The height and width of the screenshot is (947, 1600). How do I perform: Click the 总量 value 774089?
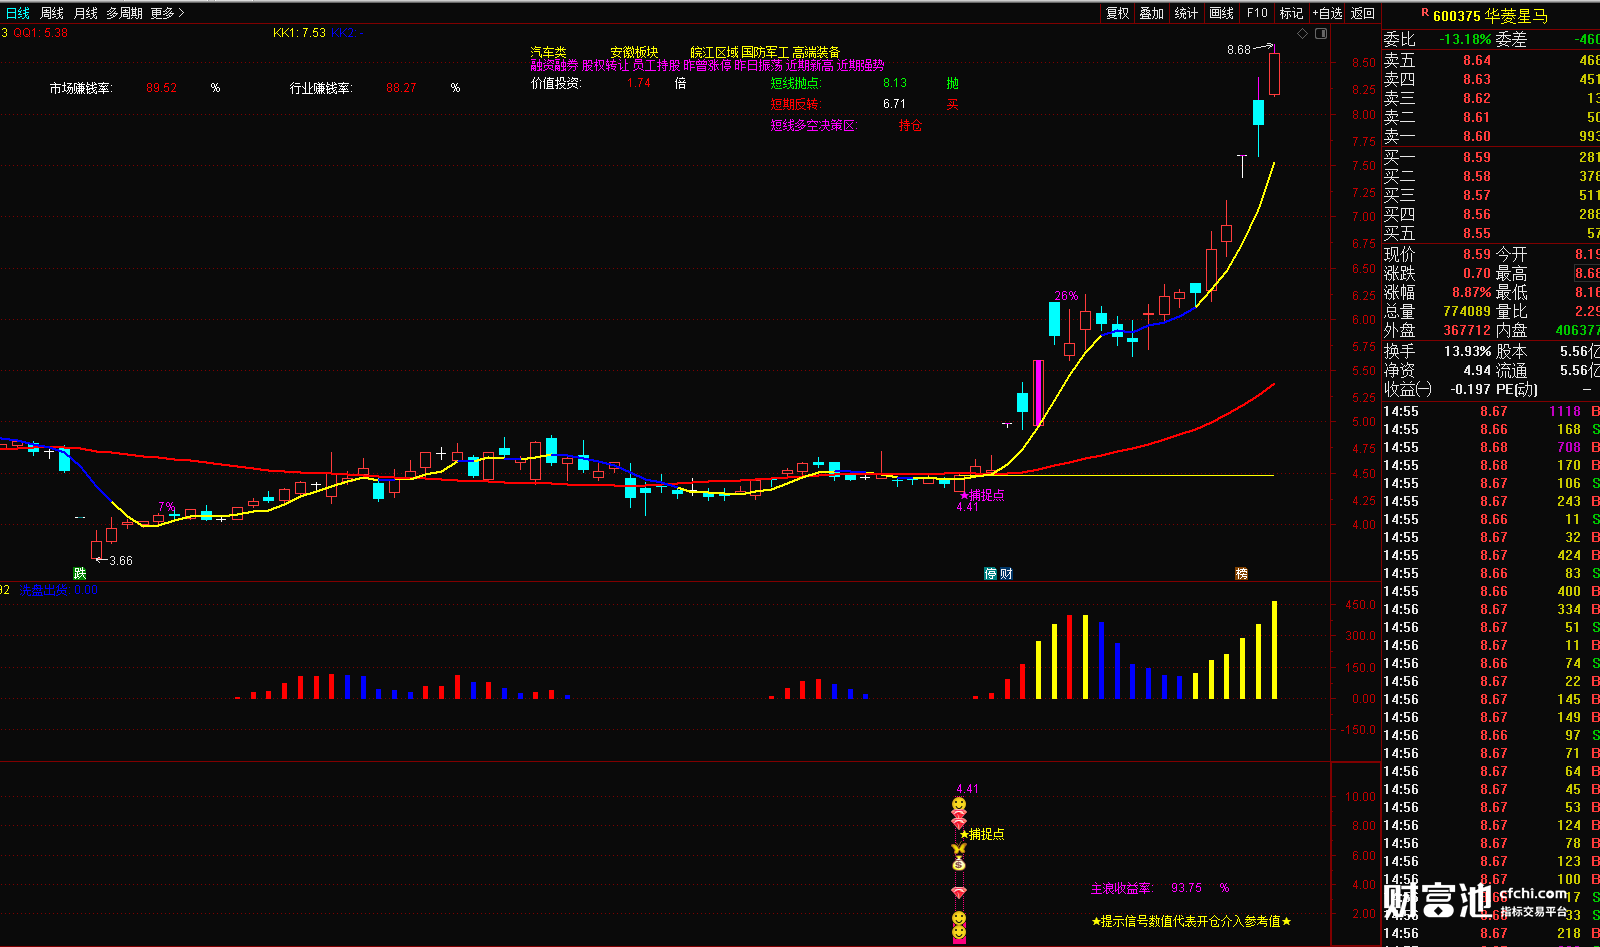pyautogui.click(x=1467, y=312)
